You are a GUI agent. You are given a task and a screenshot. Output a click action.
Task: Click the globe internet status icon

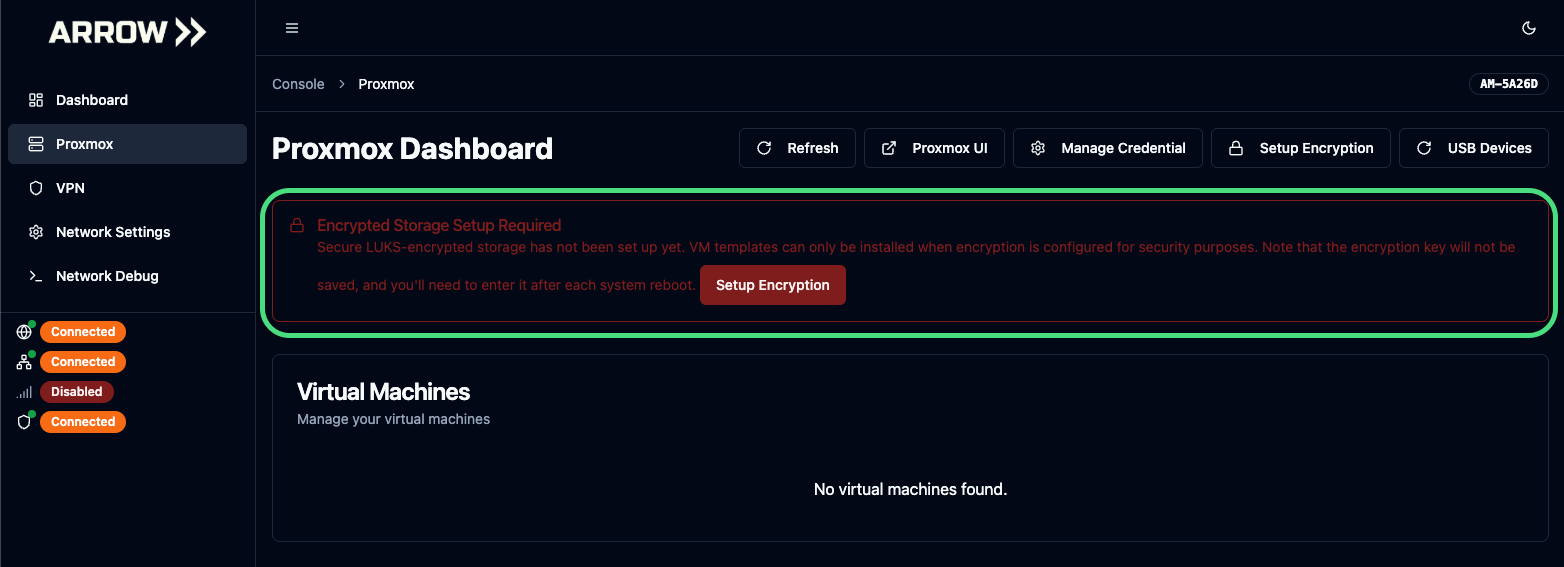25,332
